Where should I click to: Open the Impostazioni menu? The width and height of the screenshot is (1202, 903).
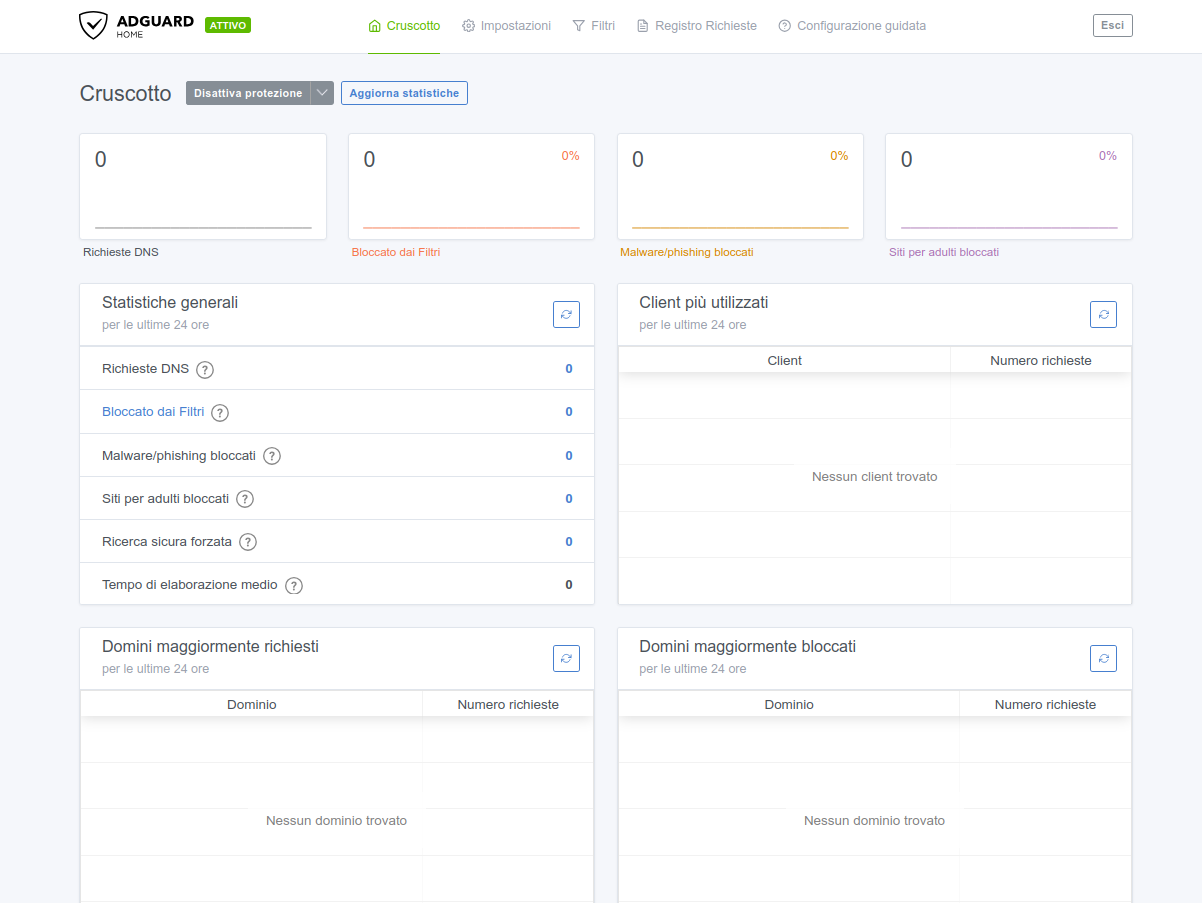(506, 26)
